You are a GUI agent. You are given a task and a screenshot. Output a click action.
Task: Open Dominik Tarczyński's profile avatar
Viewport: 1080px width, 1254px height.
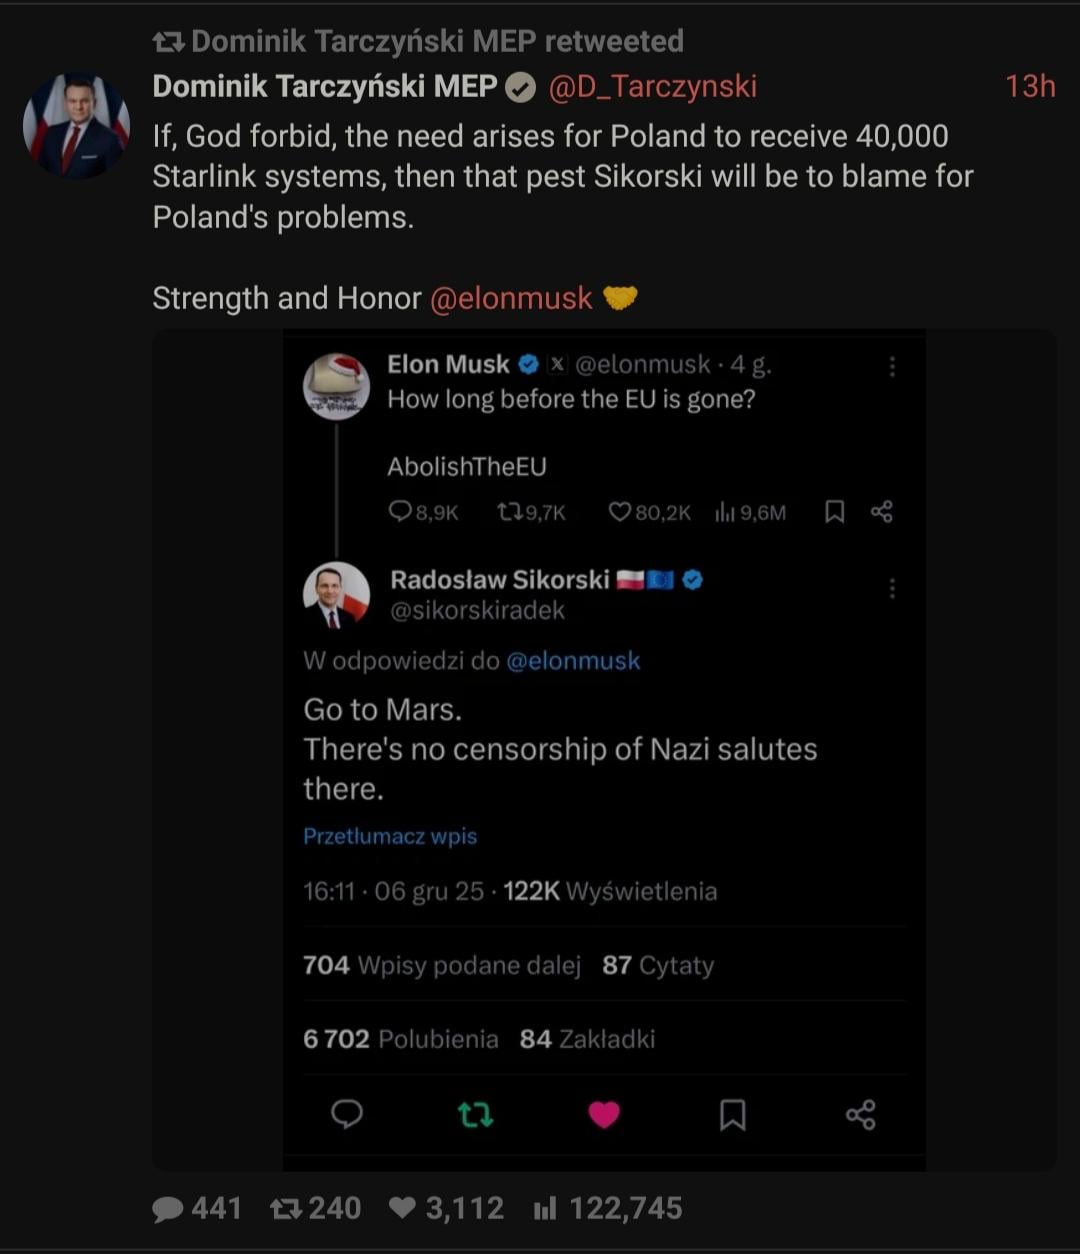click(76, 126)
